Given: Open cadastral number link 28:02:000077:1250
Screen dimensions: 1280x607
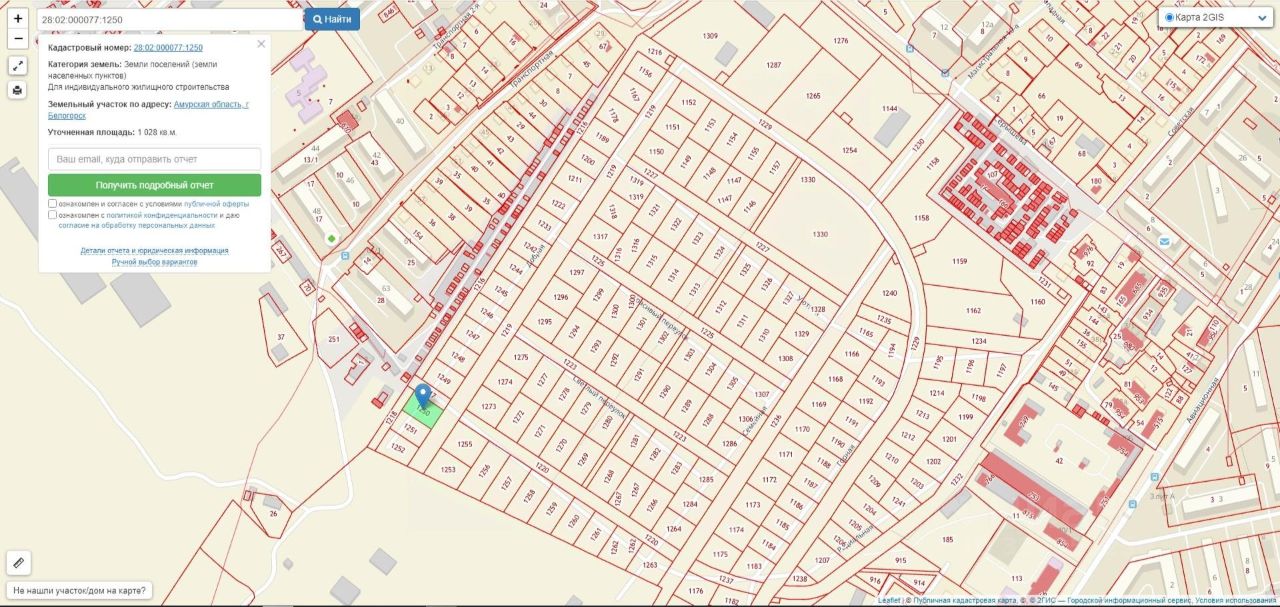Looking at the screenshot, I should [168, 48].
